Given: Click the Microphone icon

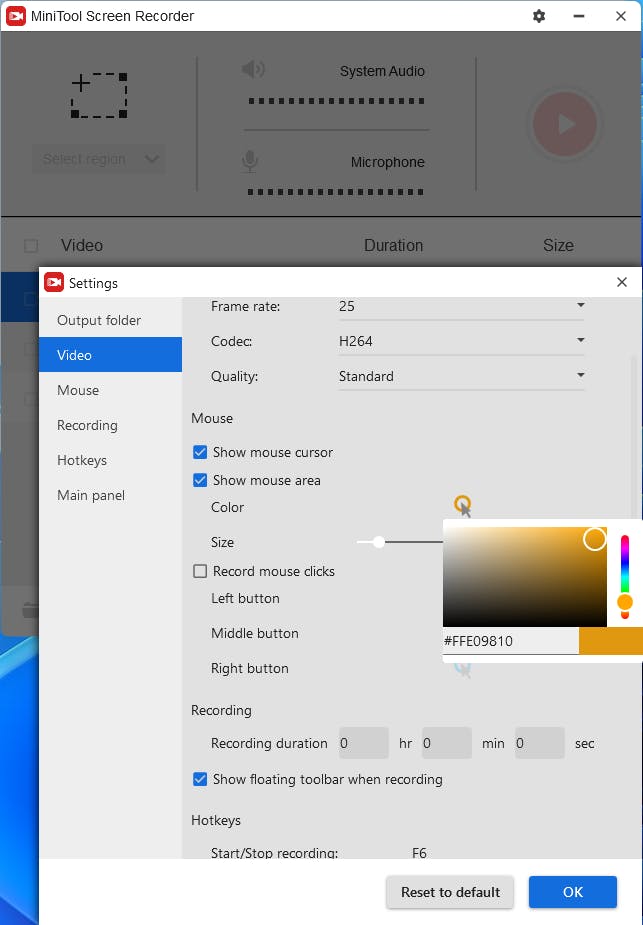Looking at the screenshot, I should coord(251,162).
